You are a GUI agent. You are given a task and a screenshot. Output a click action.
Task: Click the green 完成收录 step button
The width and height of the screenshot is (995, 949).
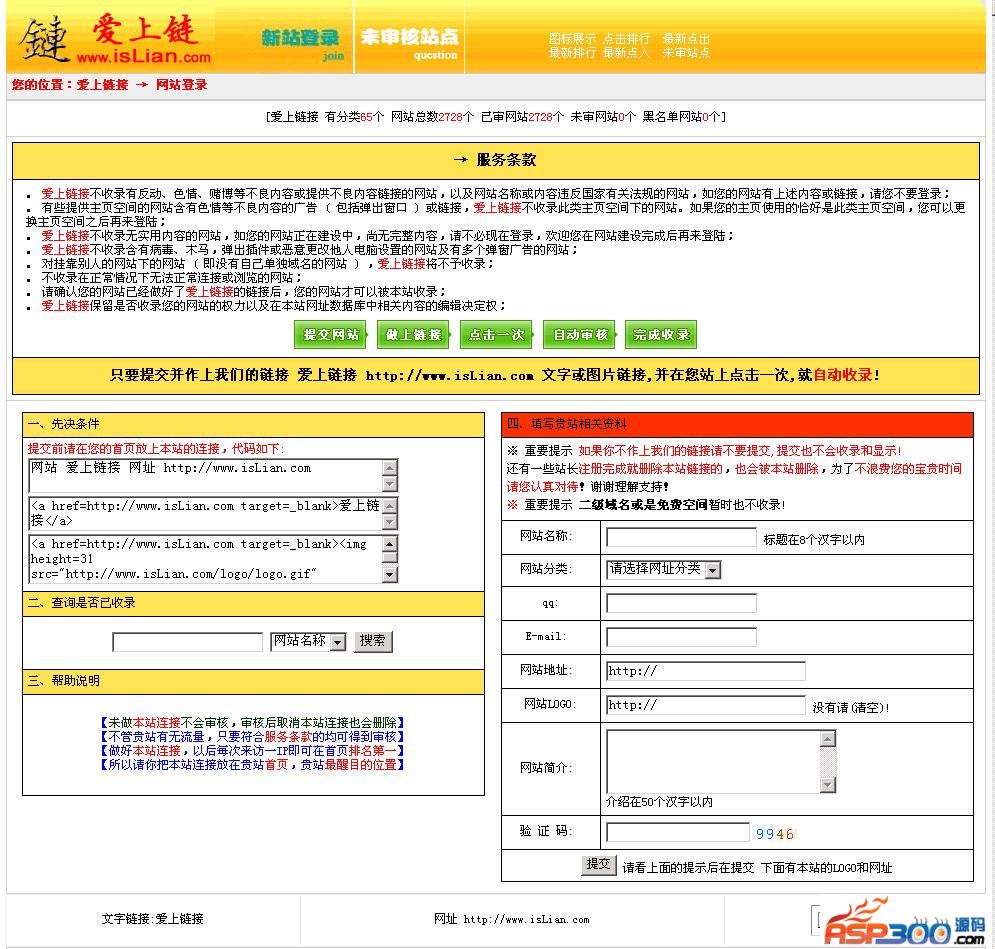(661, 335)
